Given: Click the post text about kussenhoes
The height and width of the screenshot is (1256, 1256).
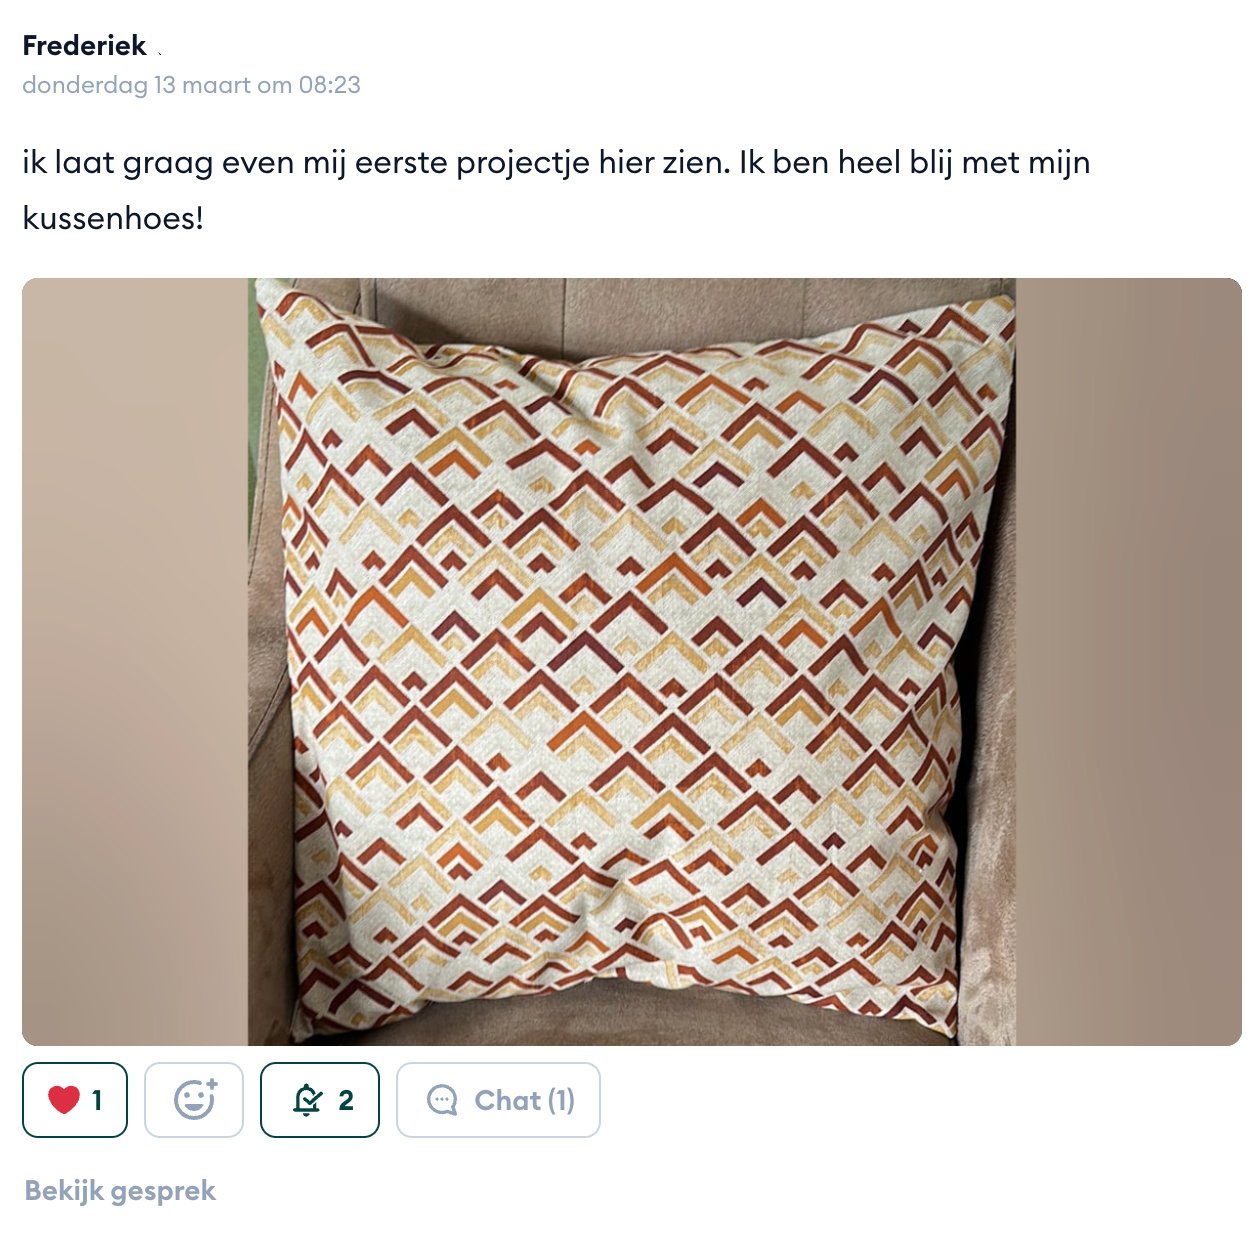Looking at the screenshot, I should coord(556,190).
